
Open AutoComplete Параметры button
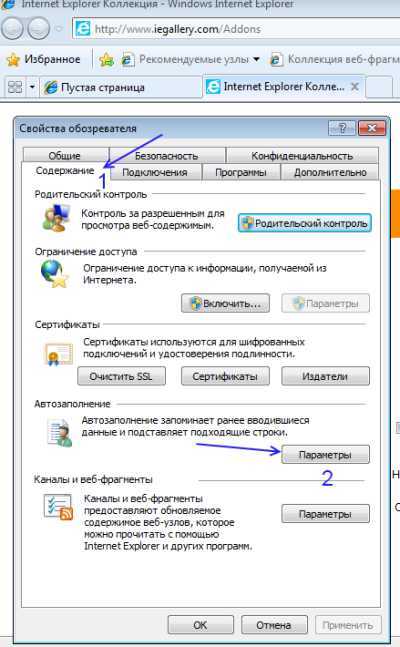(325, 455)
